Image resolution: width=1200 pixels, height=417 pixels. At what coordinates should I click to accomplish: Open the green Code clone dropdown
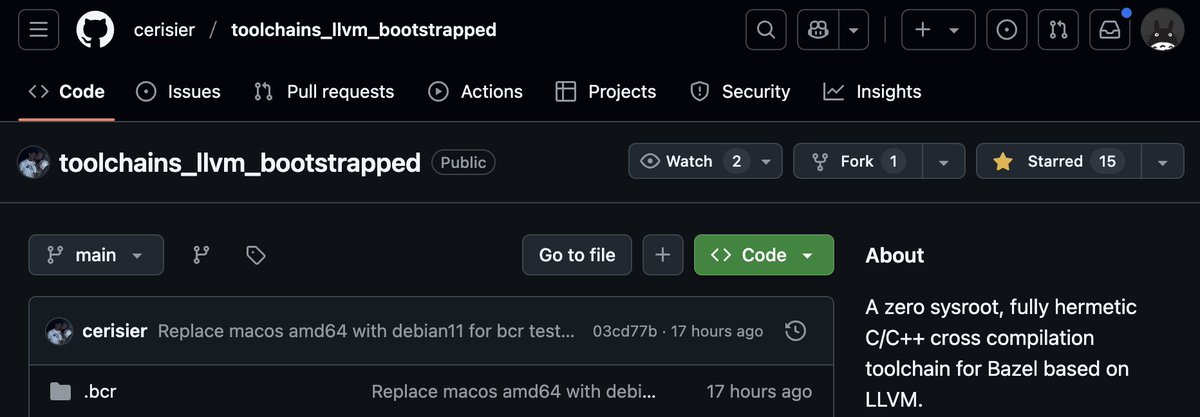(x=764, y=255)
